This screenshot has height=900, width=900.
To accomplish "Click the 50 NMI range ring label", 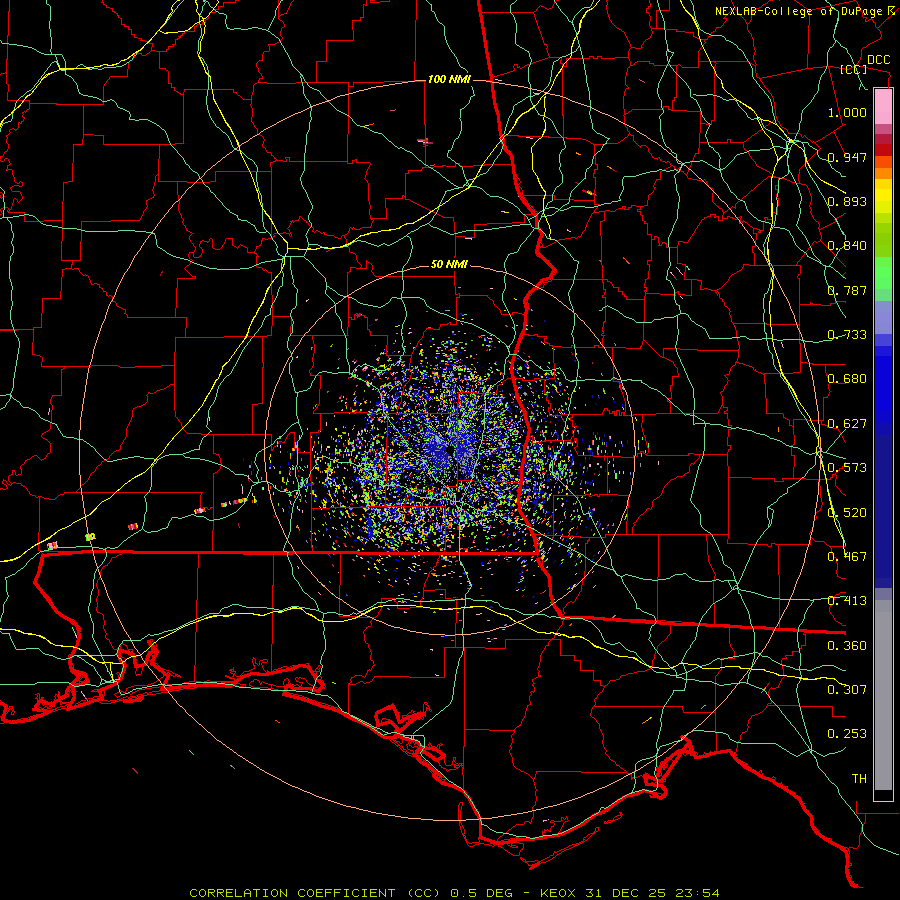I will pyautogui.click(x=449, y=264).
